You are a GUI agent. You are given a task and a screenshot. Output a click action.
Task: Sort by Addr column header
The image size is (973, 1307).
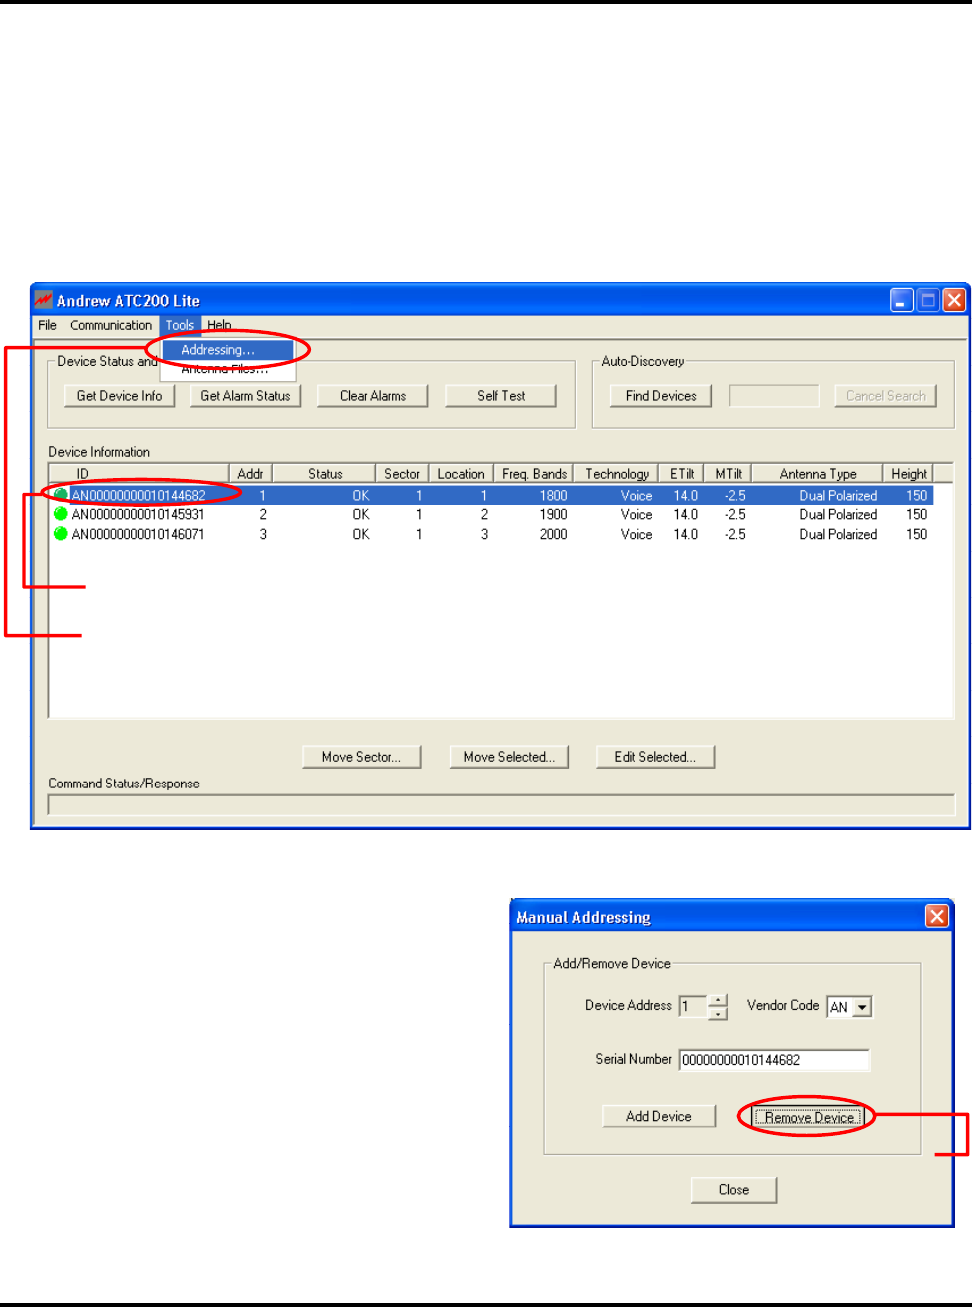pos(251,474)
